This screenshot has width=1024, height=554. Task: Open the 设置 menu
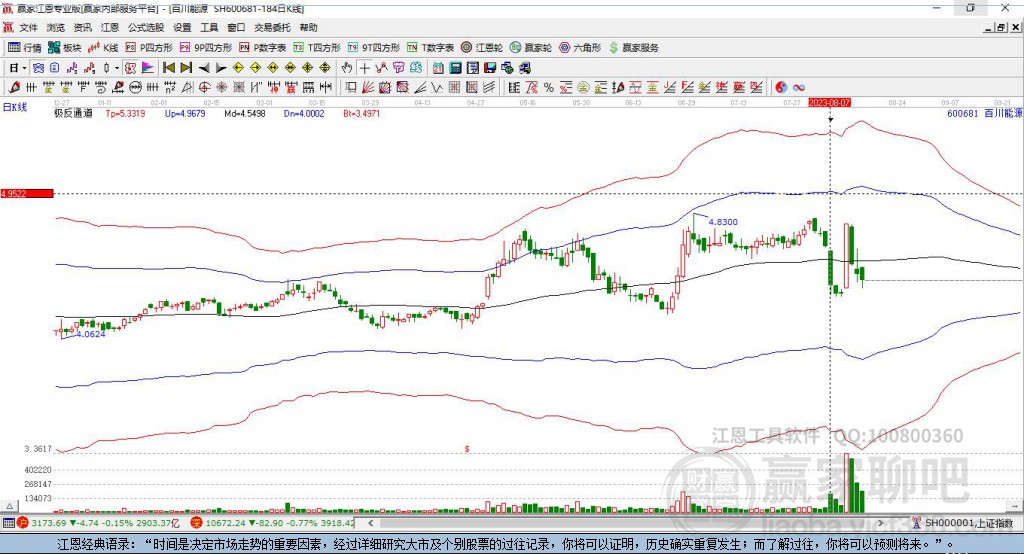pos(182,27)
